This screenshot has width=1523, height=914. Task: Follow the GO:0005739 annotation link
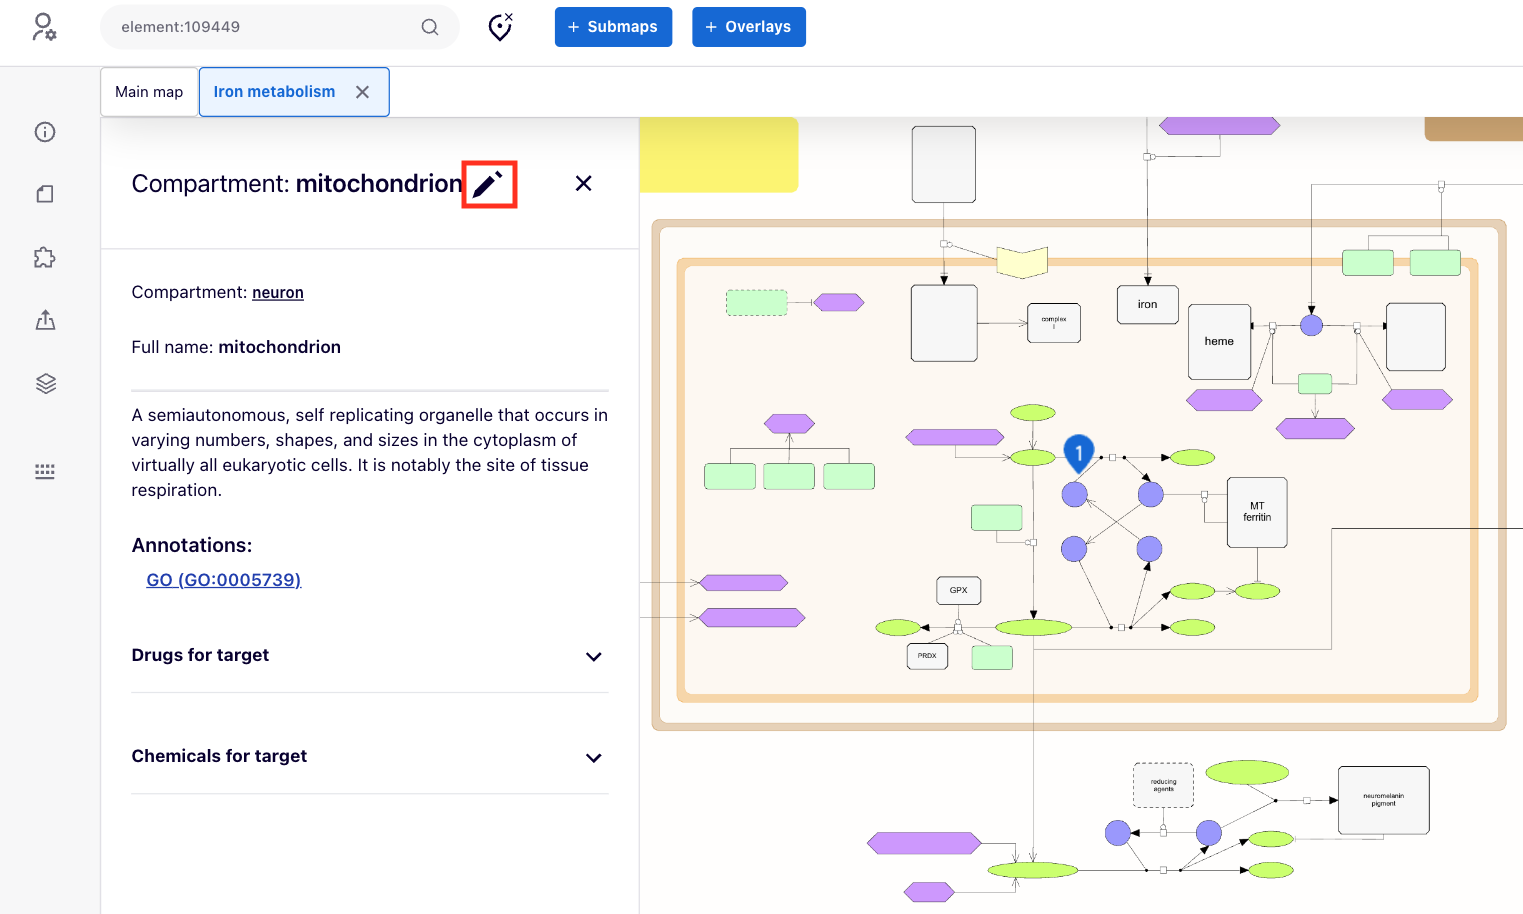click(224, 580)
